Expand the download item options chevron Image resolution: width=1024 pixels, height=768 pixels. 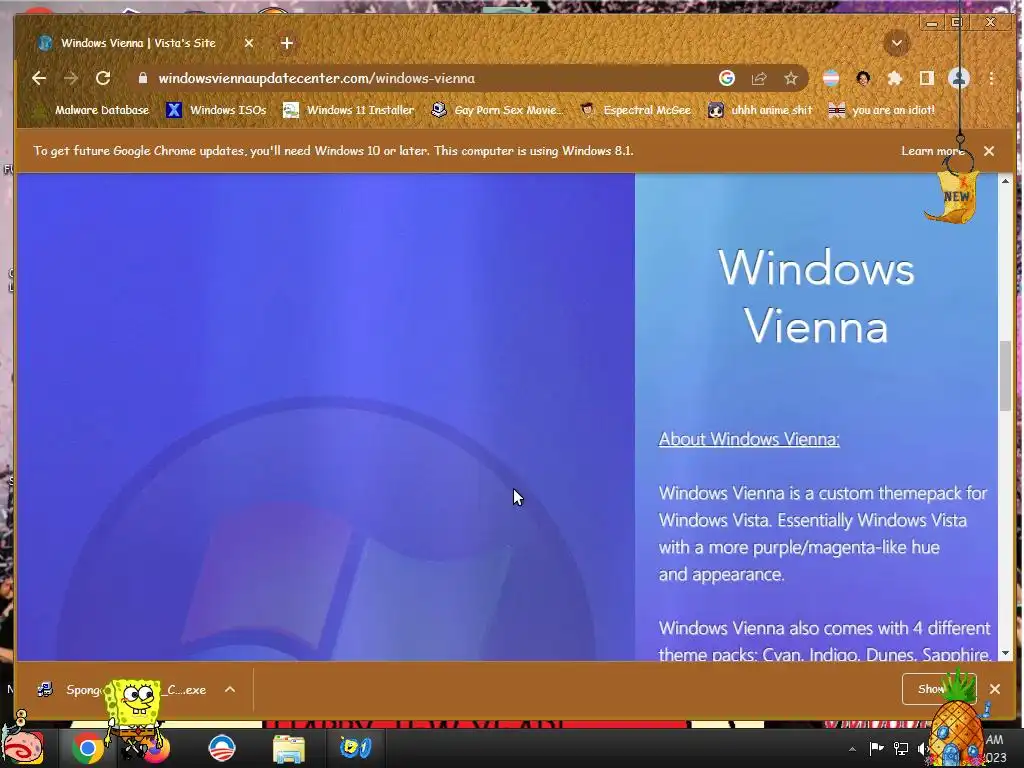(x=230, y=690)
